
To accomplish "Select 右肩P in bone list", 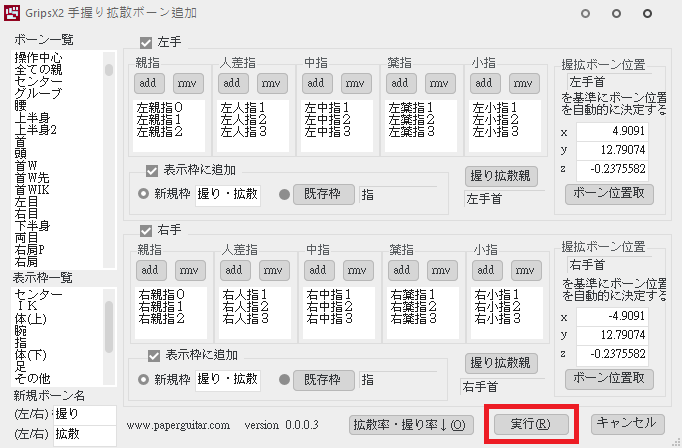I will [29, 250].
